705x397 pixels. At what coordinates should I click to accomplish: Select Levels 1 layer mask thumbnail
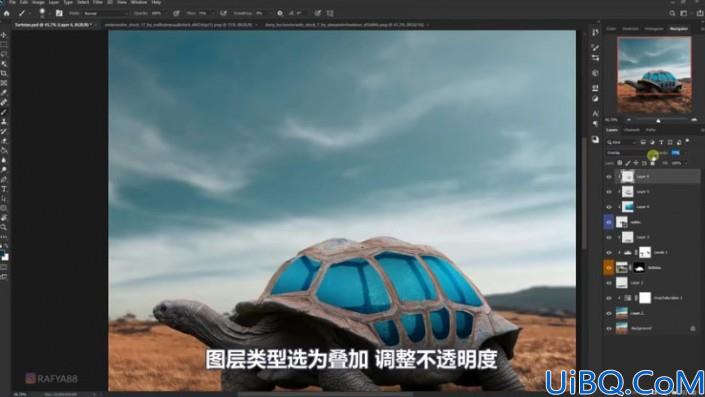[x=645, y=253]
